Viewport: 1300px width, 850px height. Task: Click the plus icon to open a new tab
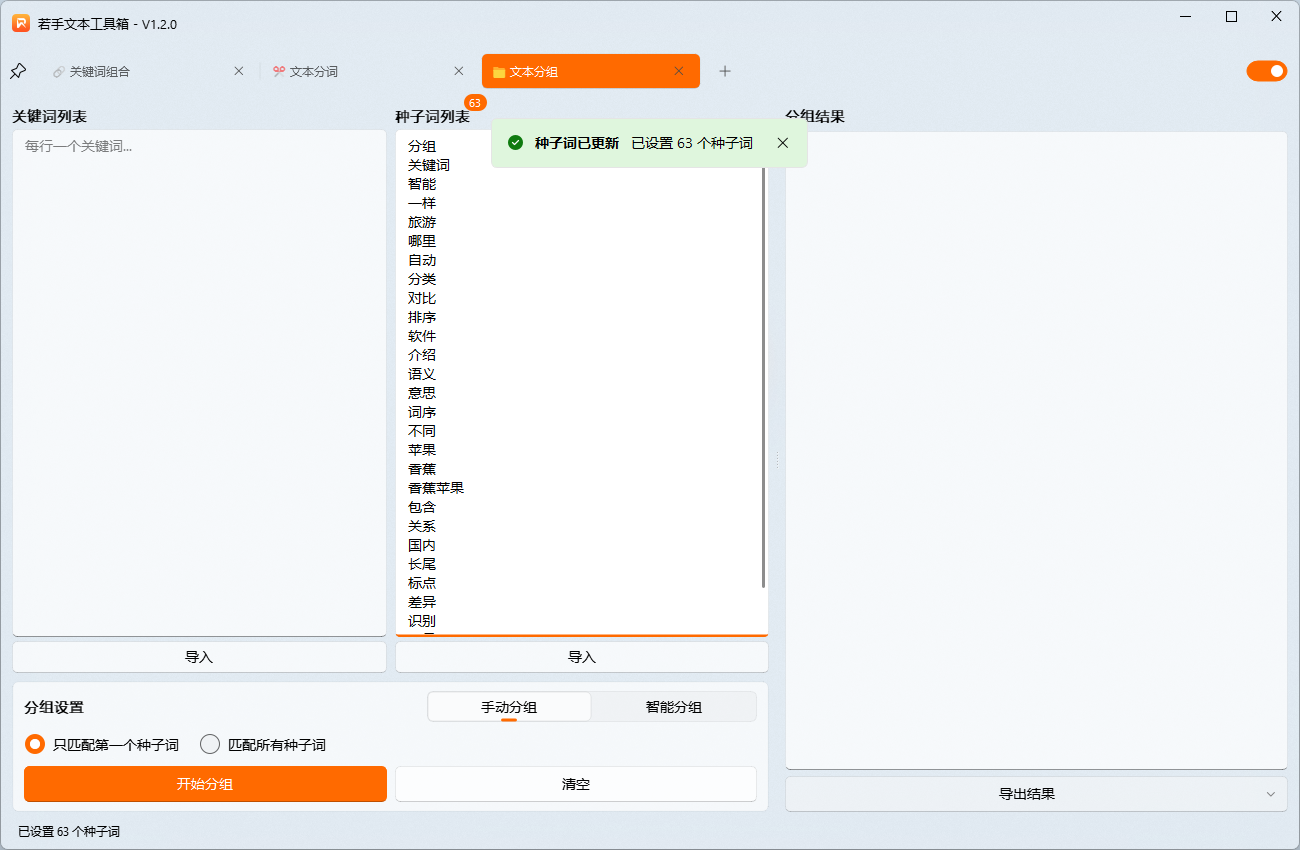point(724,71)
